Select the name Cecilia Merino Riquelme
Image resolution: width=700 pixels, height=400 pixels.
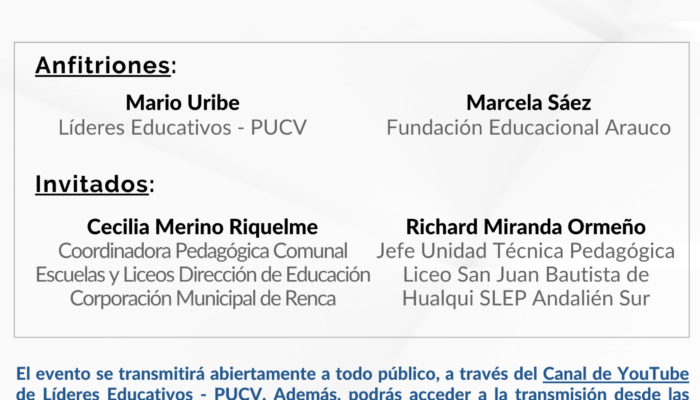[x=202, y=227]
